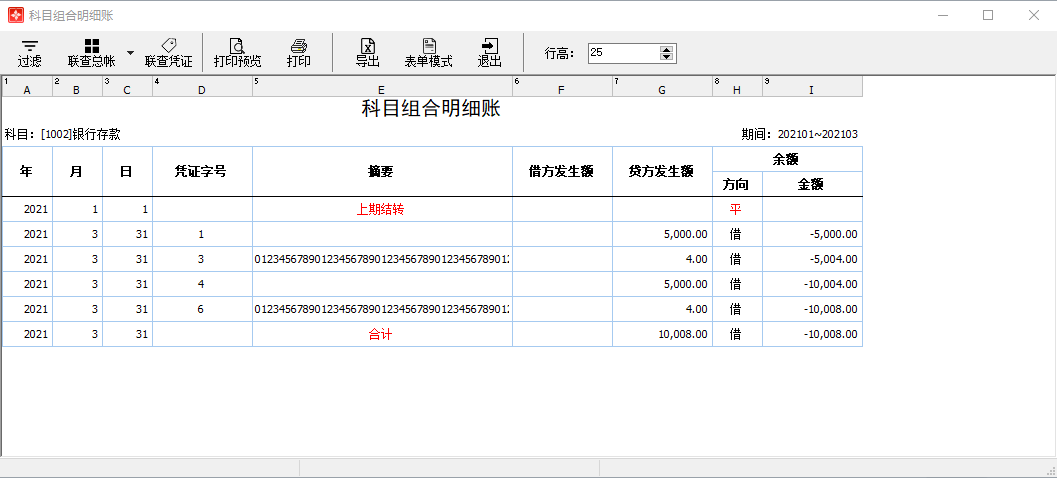The height and width of the screenshot is (478, 1057).
Task: Click the 合计 total row cell
Action: tap(382, 334)
